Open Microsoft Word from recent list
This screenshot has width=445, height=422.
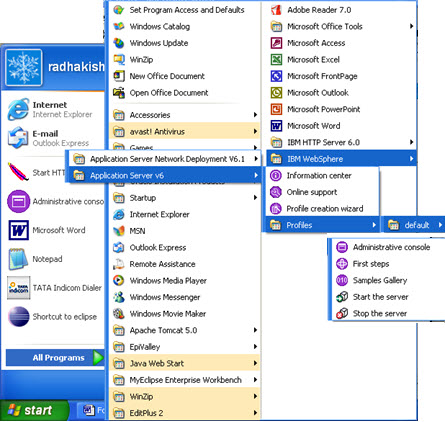point(53,230)
